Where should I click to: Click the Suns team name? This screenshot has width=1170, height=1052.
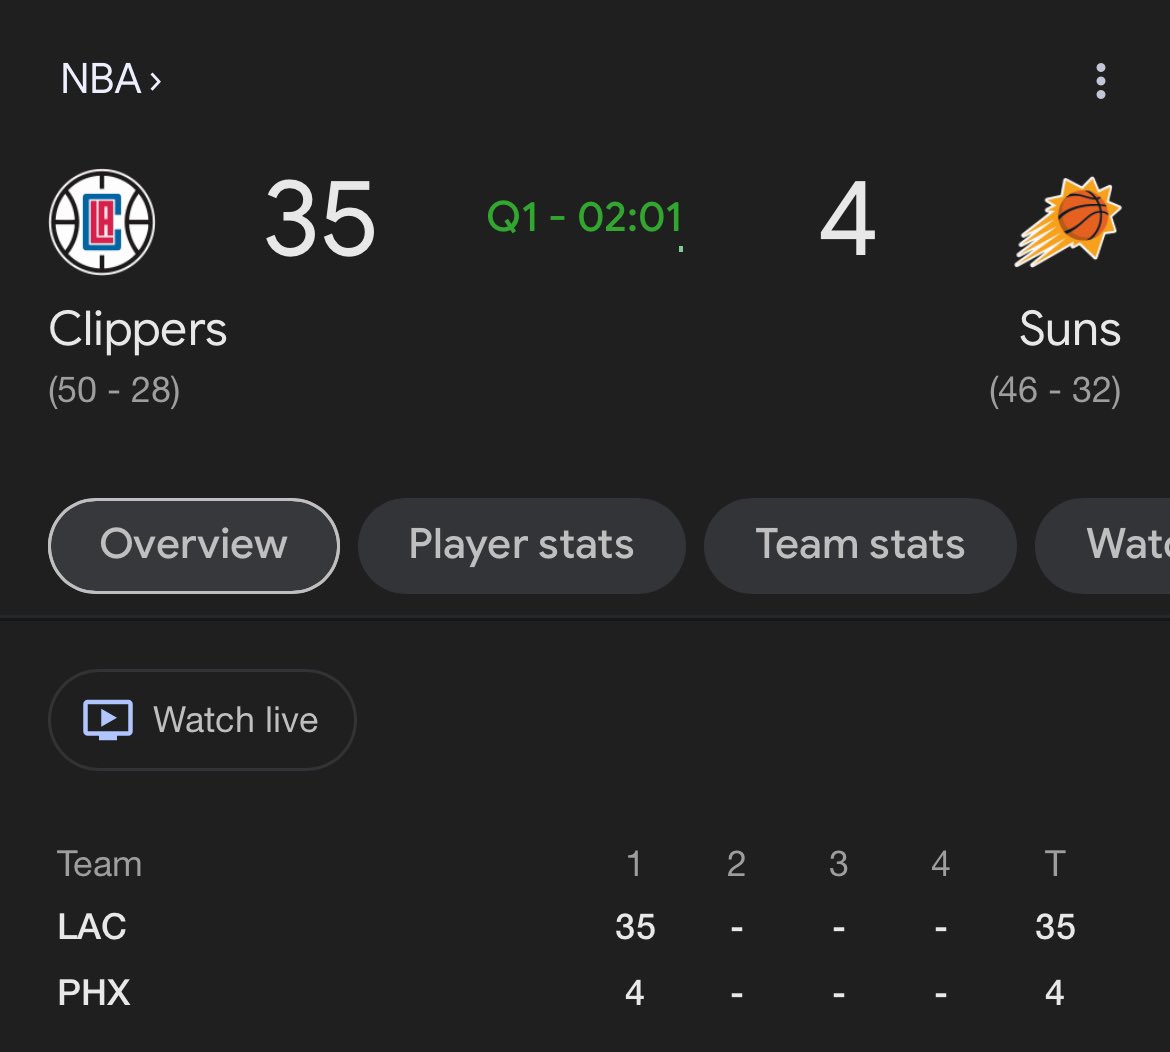[1070, 329]
